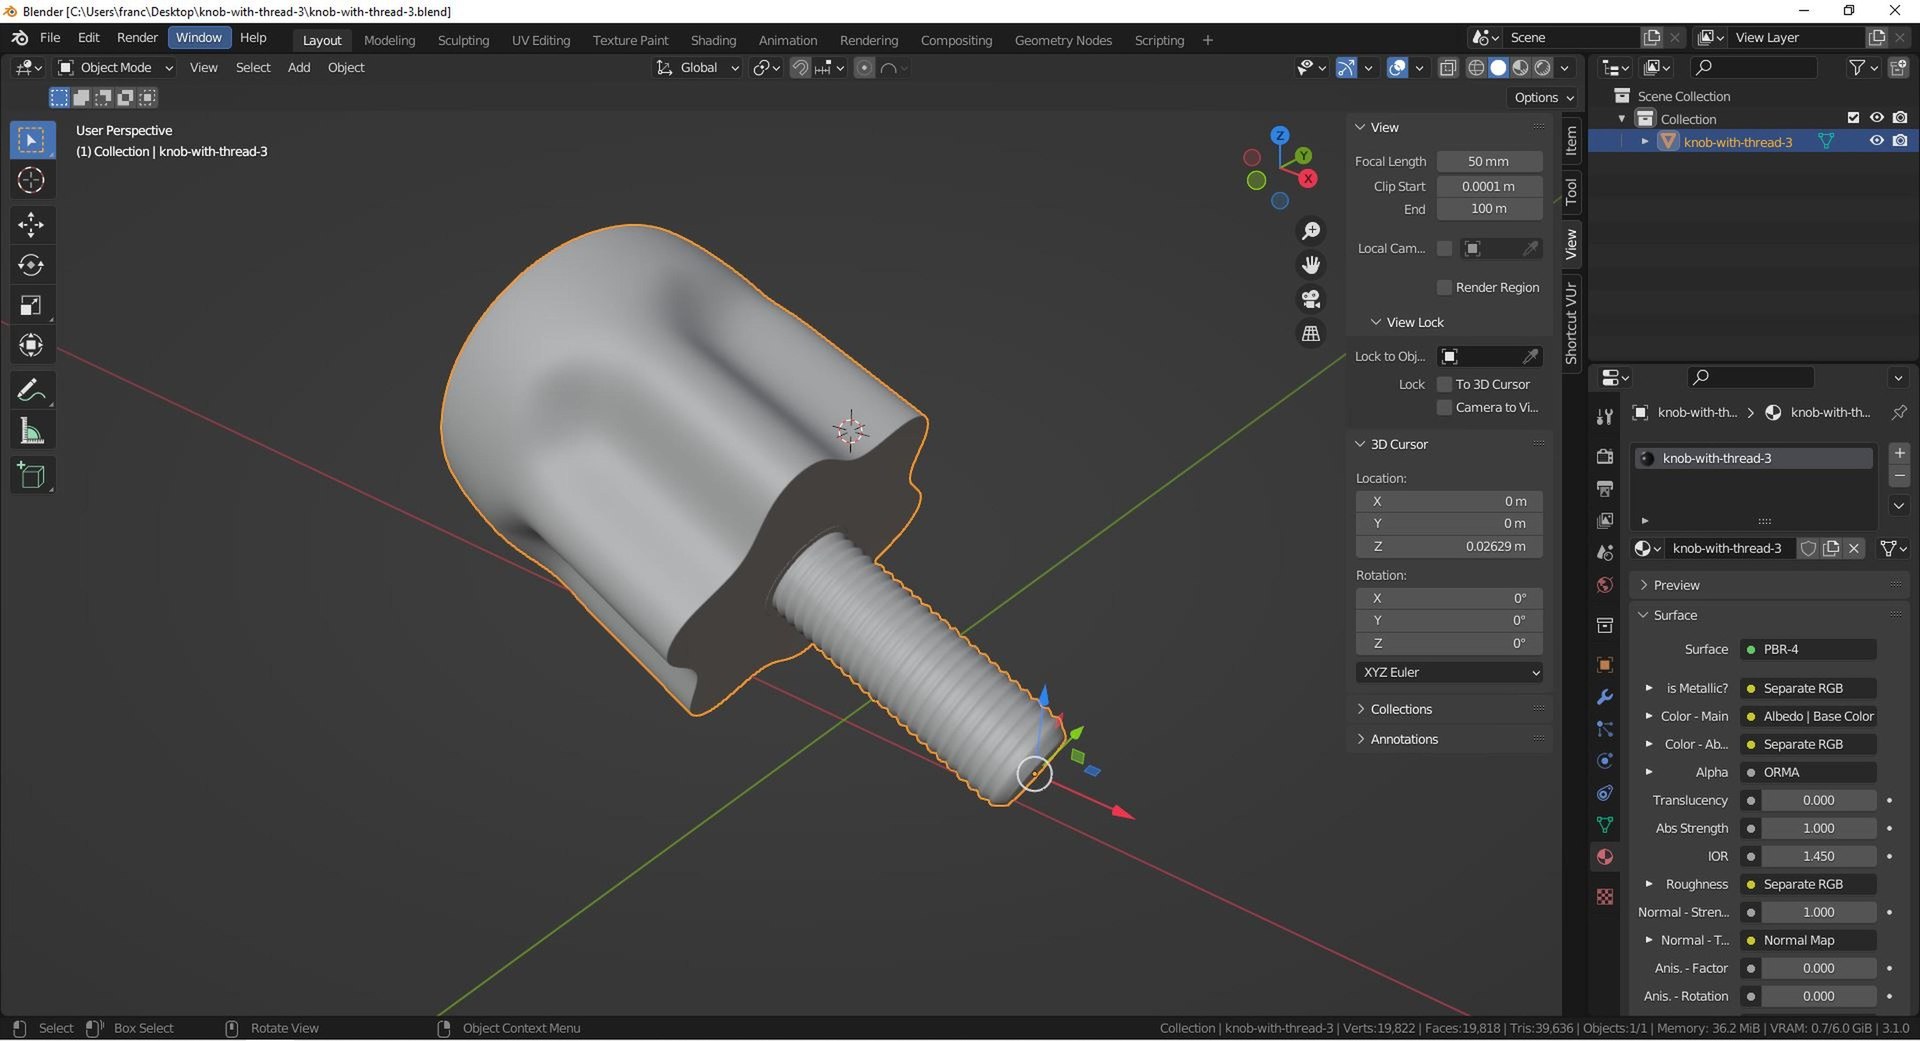Open Global transform orientation dropdown

pos(698,68)
